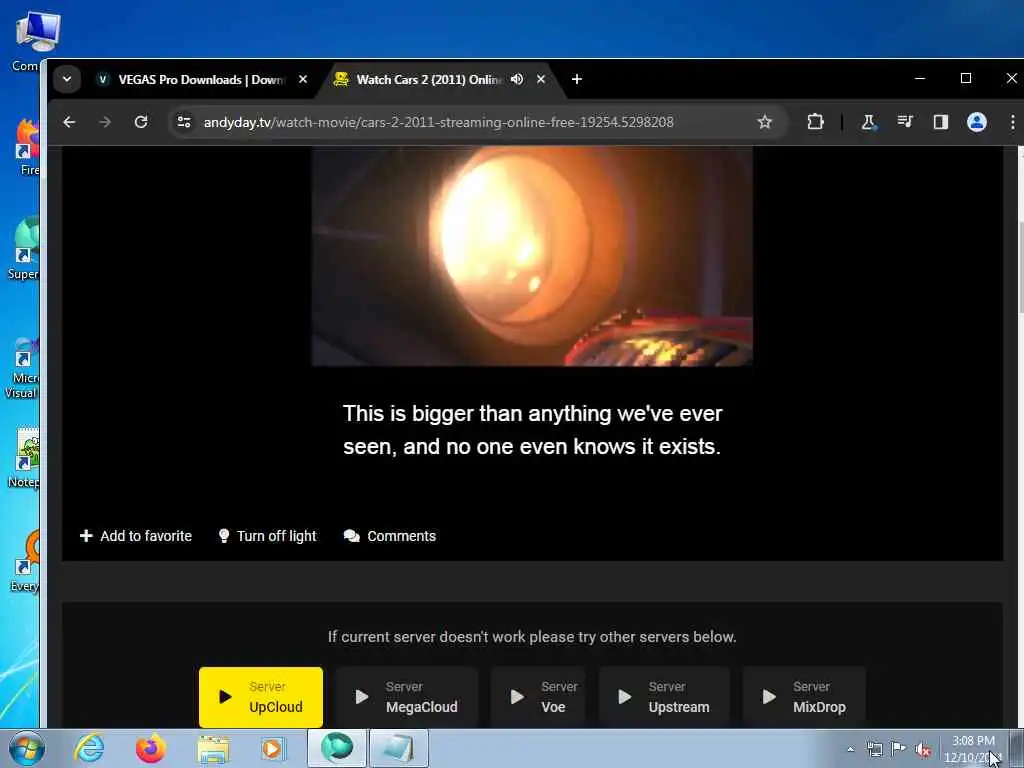Open Firefox desktop shortcut
Screen dimensions: 1024x768
click(27, 148)
